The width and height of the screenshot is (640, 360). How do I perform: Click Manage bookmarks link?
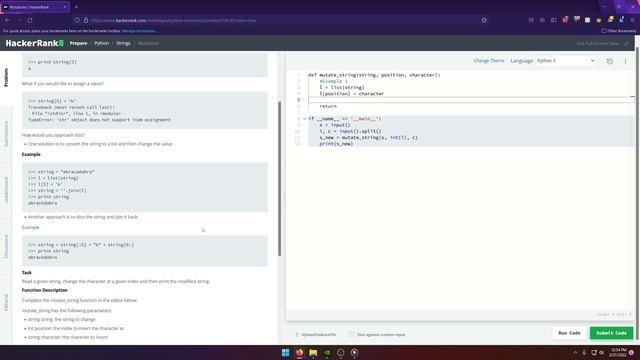(139, 31)
